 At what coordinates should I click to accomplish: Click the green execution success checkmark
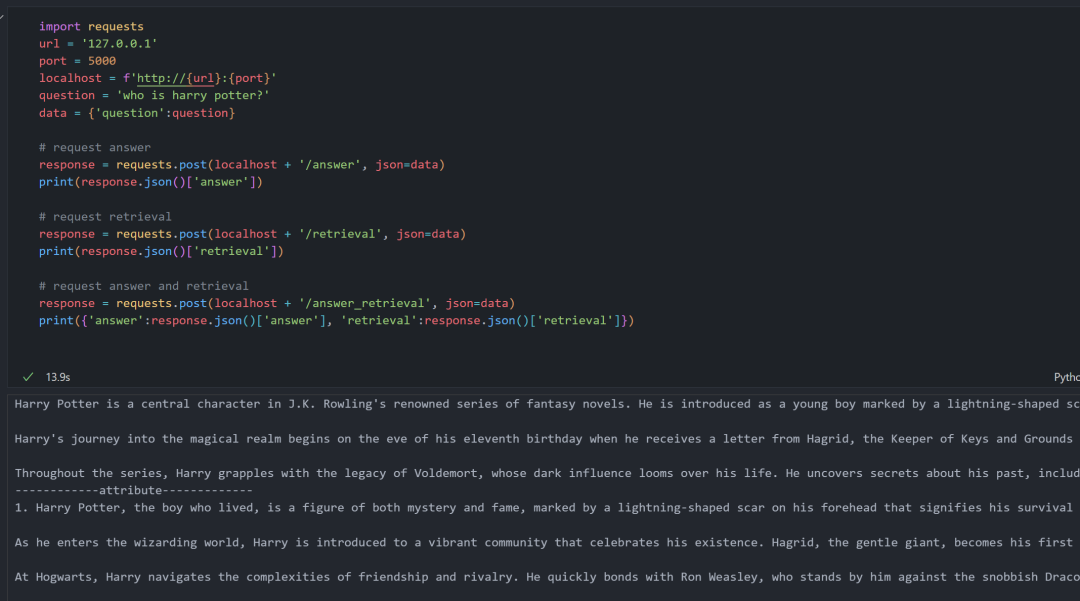(27, 377)
